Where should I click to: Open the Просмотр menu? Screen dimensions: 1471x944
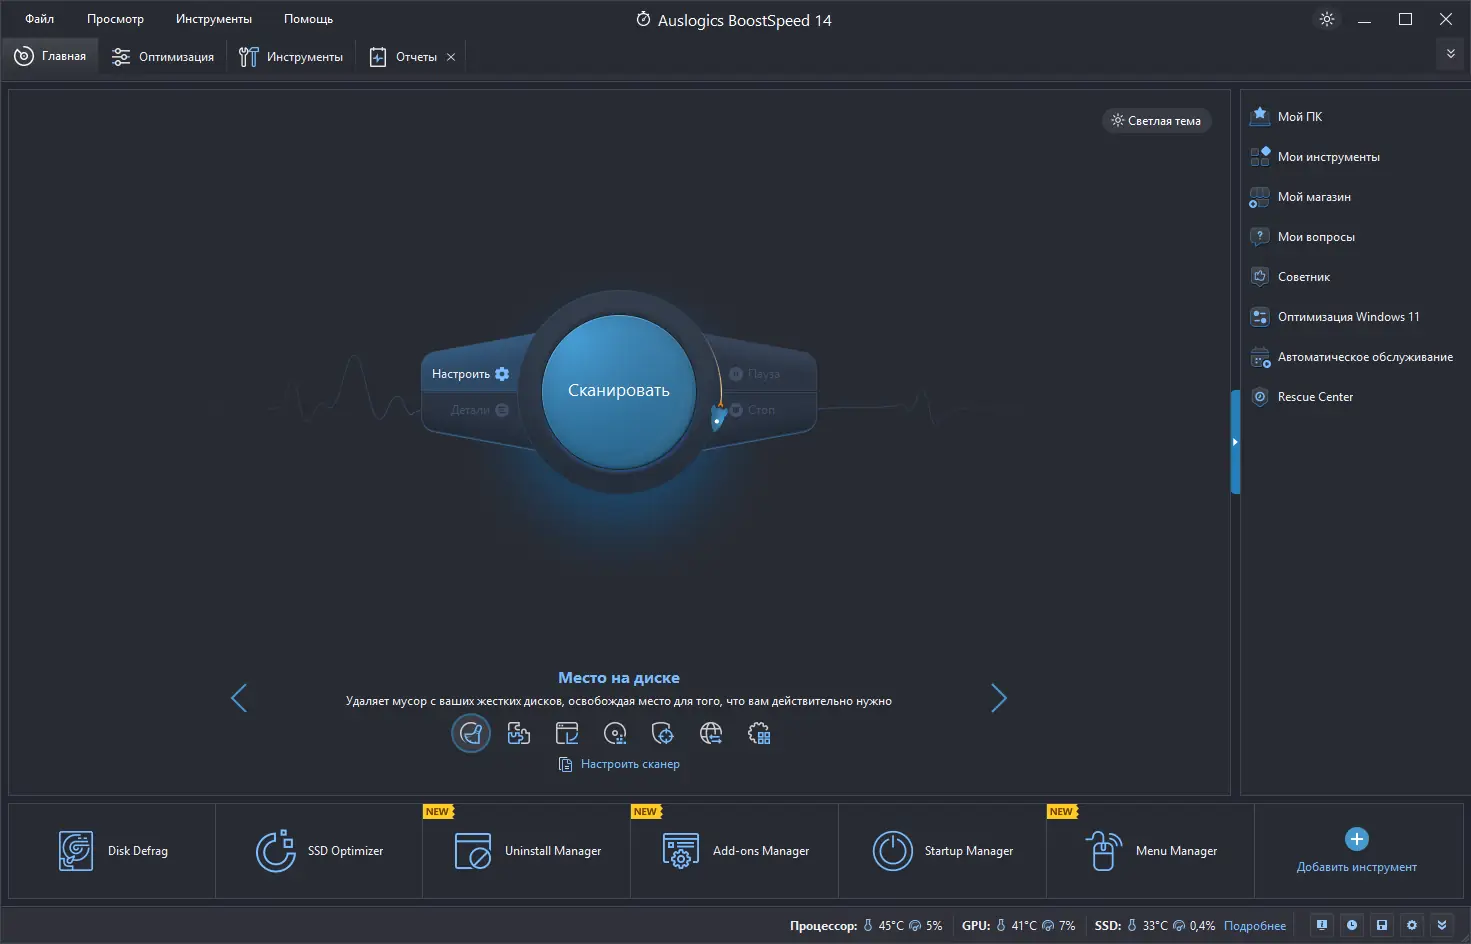point(115,19)
